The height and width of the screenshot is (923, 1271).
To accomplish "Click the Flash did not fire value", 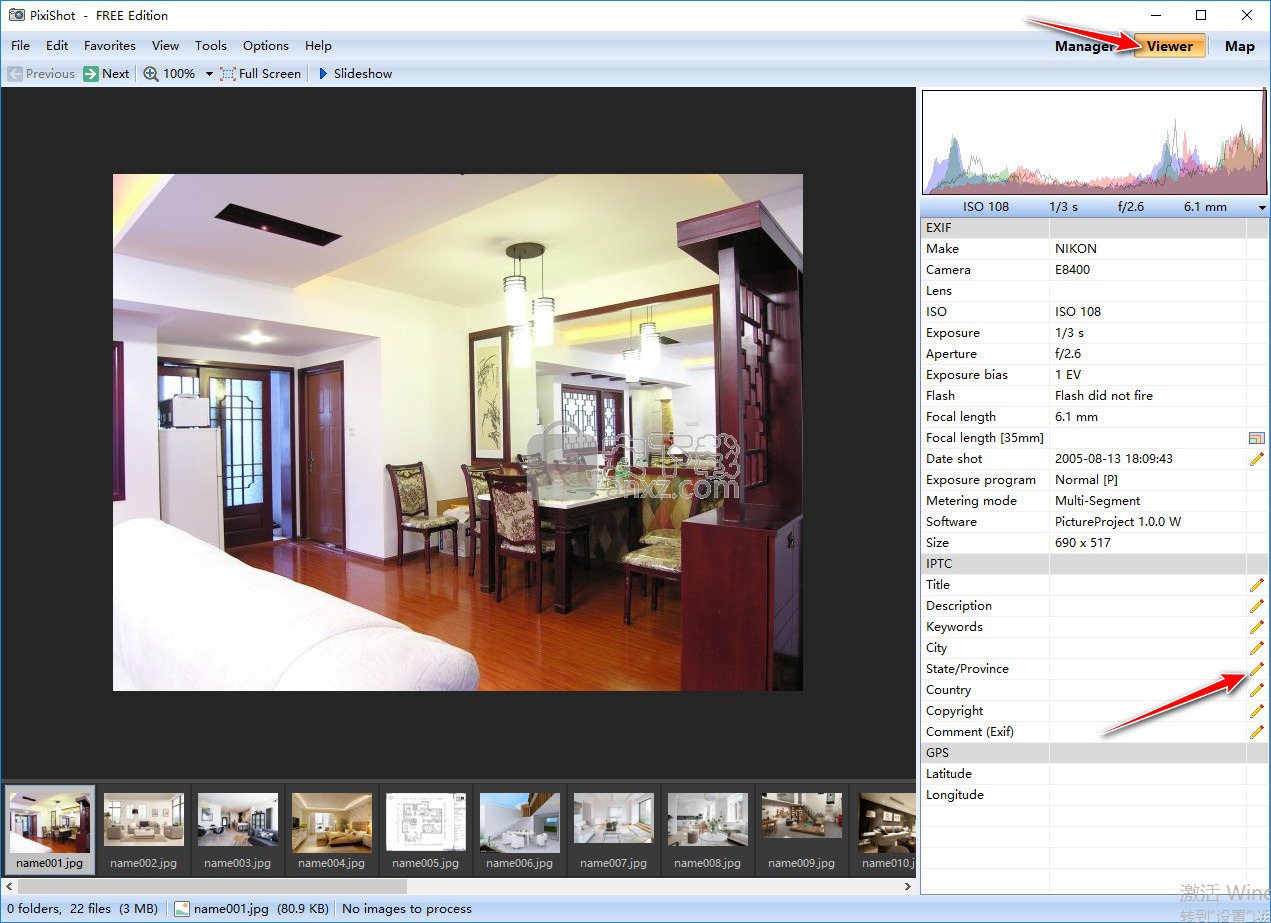I will click(x=1104, y=396).
